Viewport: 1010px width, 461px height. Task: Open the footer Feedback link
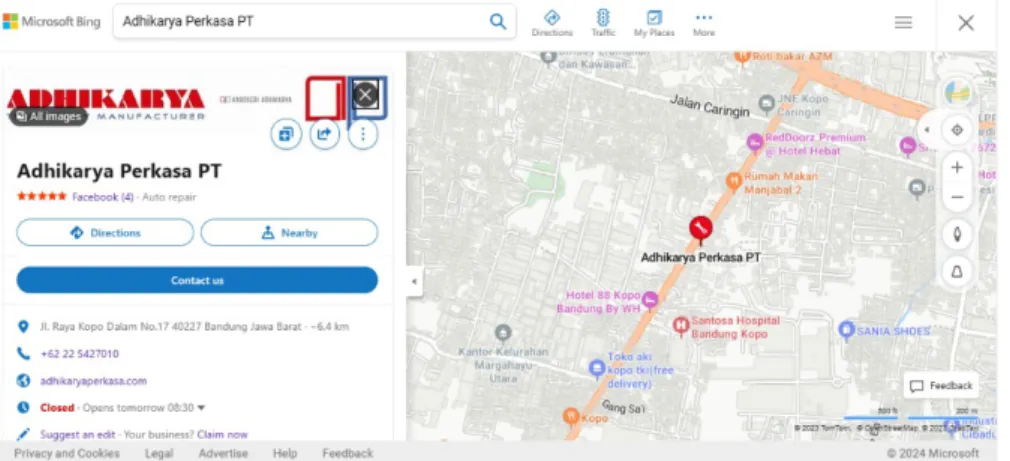[x=348, y=453]
